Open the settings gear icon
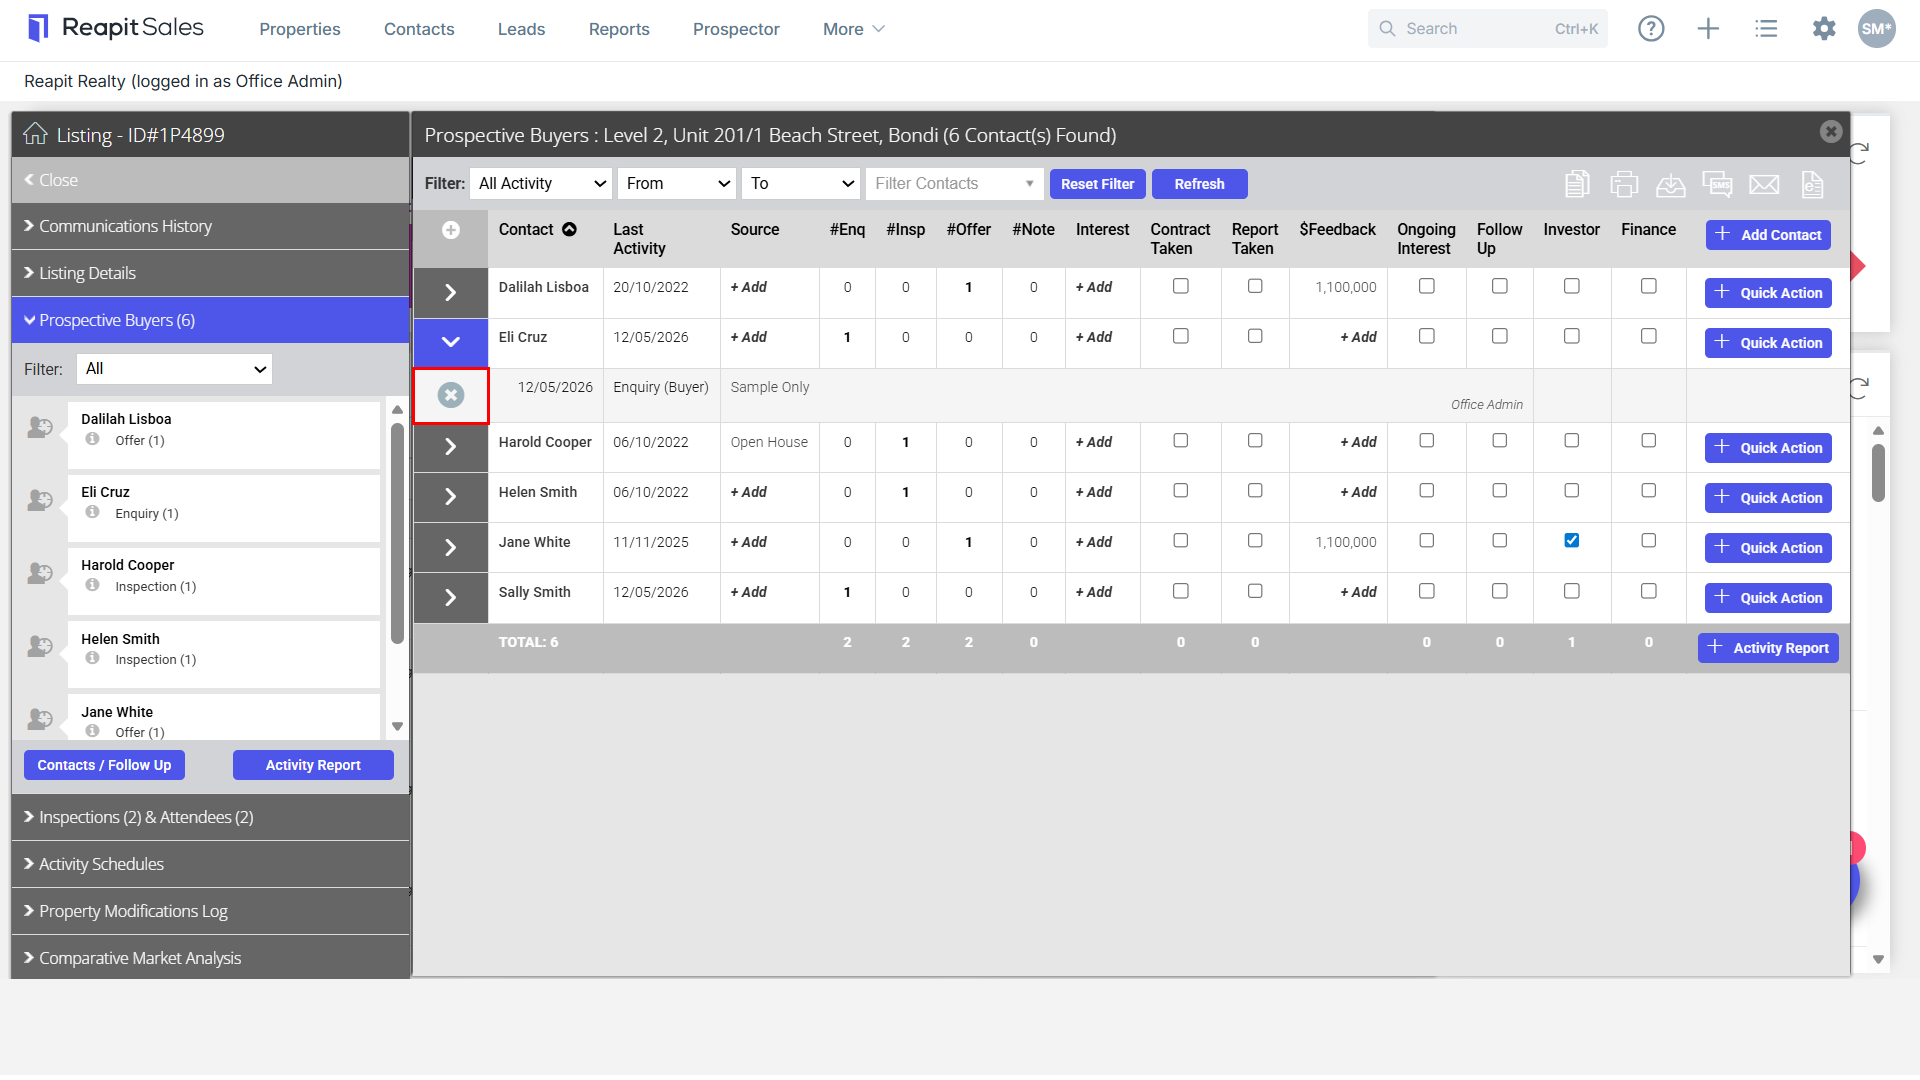 click(x=1824, y=29)
